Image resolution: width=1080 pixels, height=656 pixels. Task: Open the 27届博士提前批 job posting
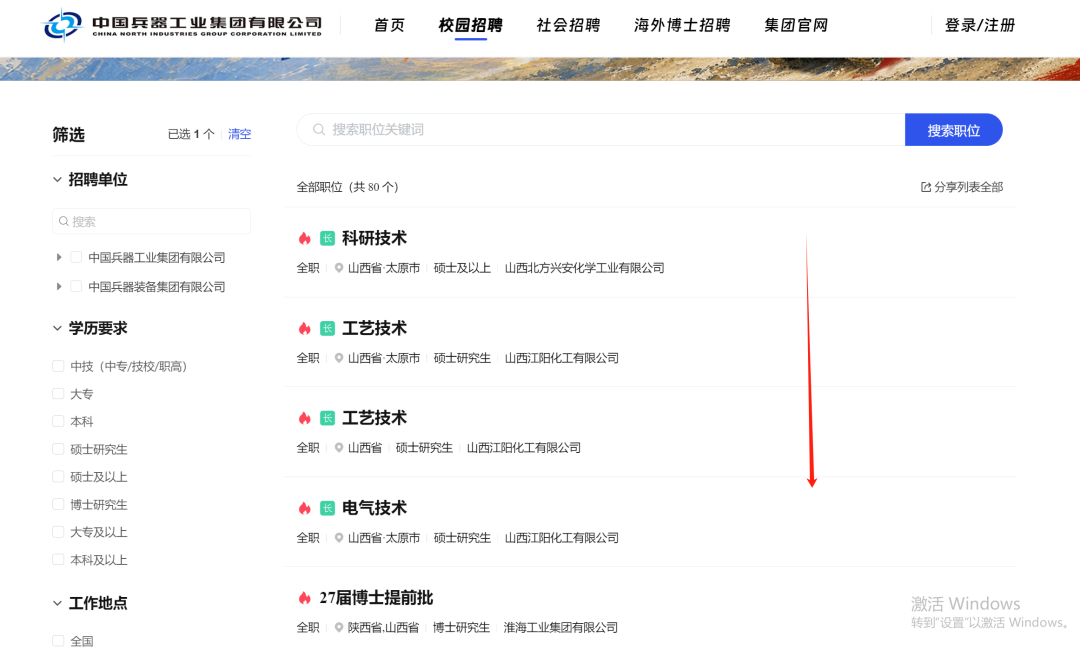(376, 598)
